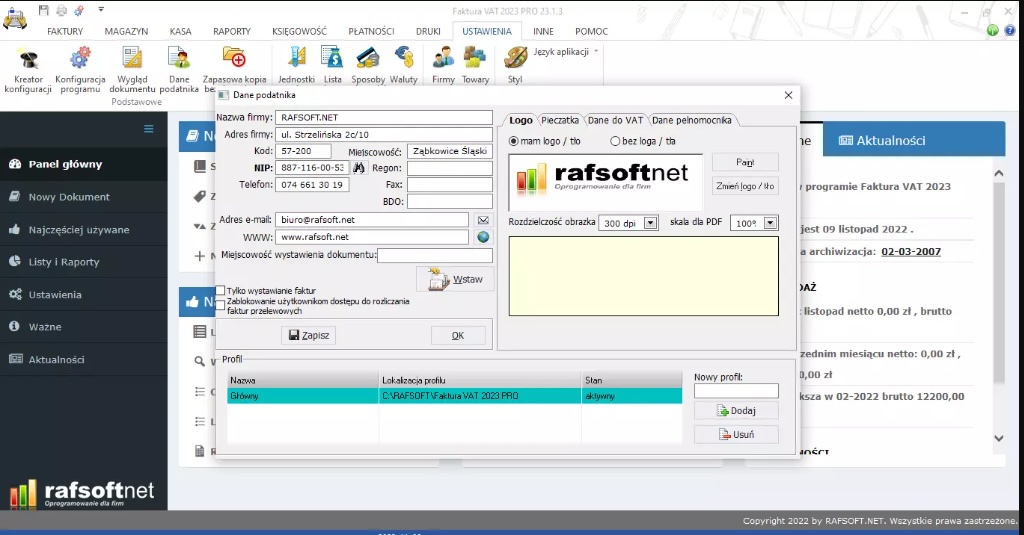Open Ustawienia in sidebar
1024x535 pixels.
[84, 295]
